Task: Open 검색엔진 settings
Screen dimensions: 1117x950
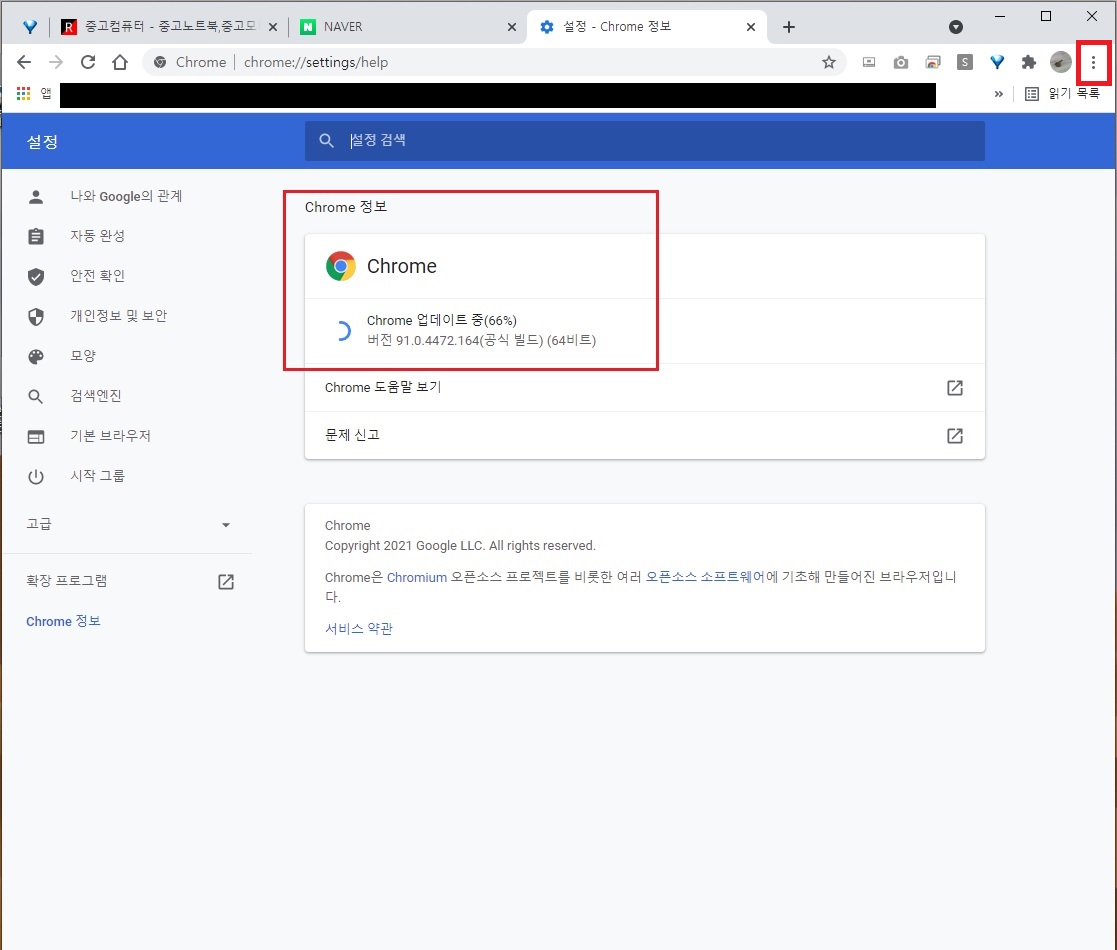Action: pyautogui.click(x=96, y=395)
